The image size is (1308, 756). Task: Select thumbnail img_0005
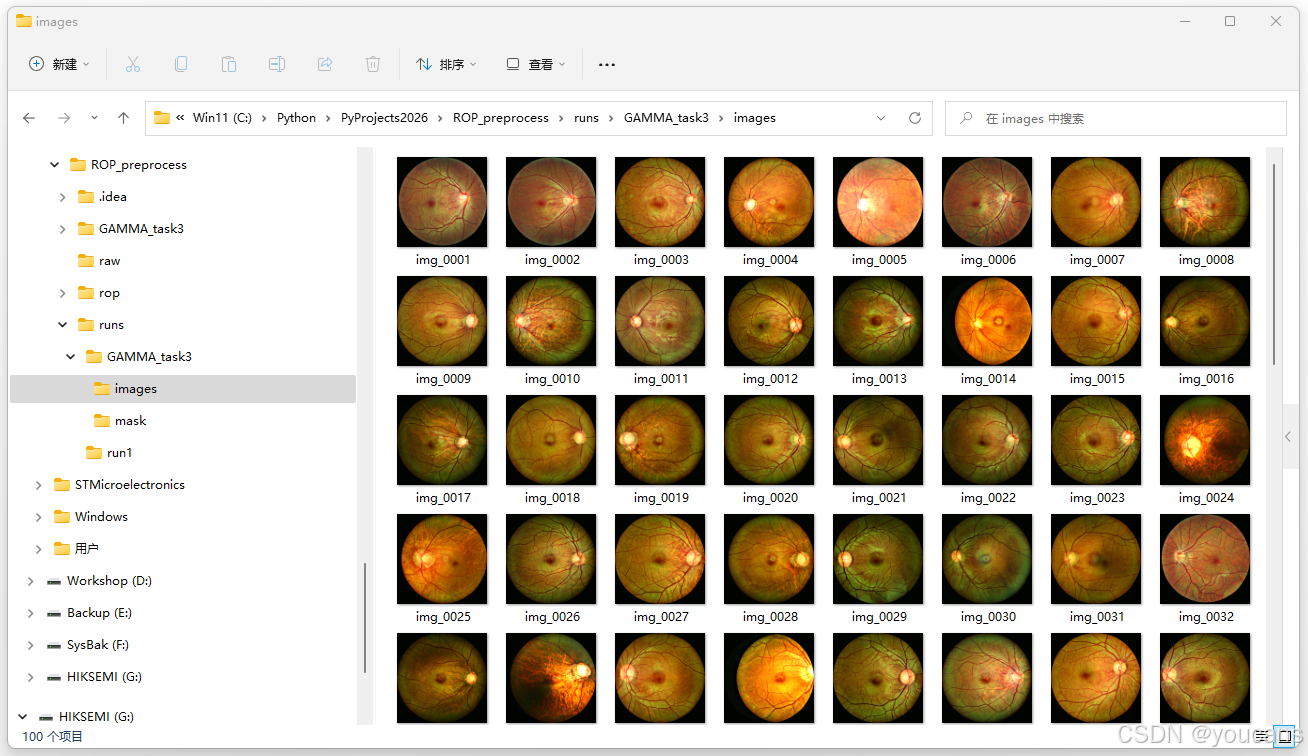[878, 201]
